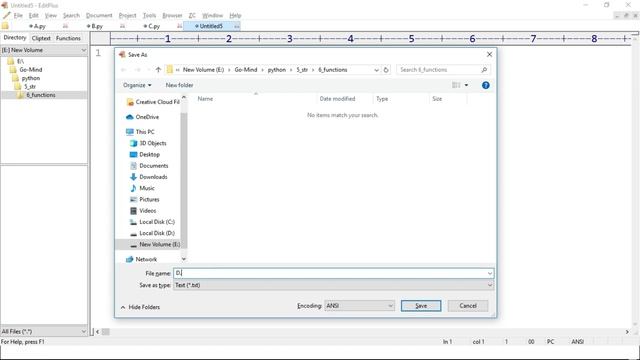The height and width of the screenshot is (360, 640).
Task: Switch to the Cliptext panel tab
Action: (x=41, y=38)
